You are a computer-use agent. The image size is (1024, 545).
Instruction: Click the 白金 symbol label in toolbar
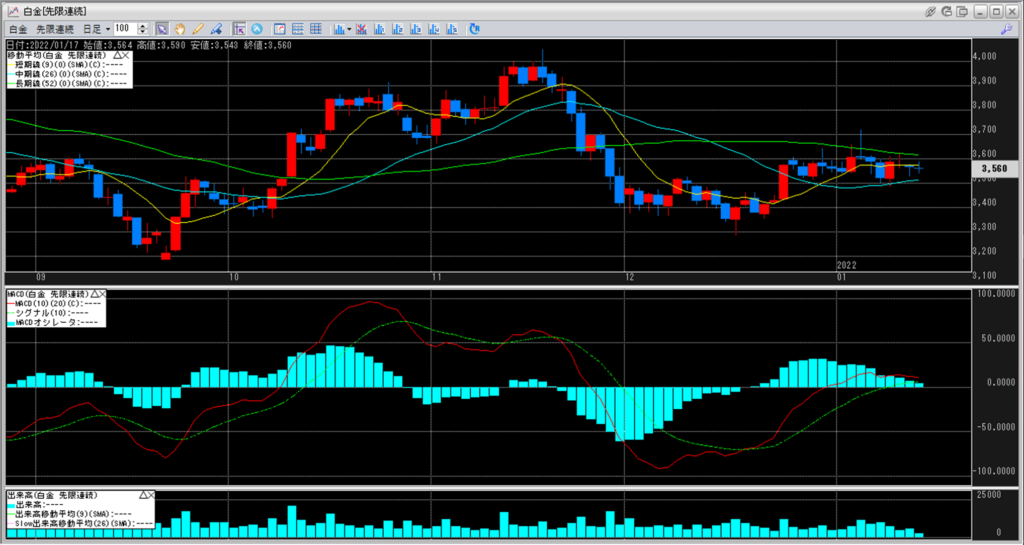click(18, 29)
